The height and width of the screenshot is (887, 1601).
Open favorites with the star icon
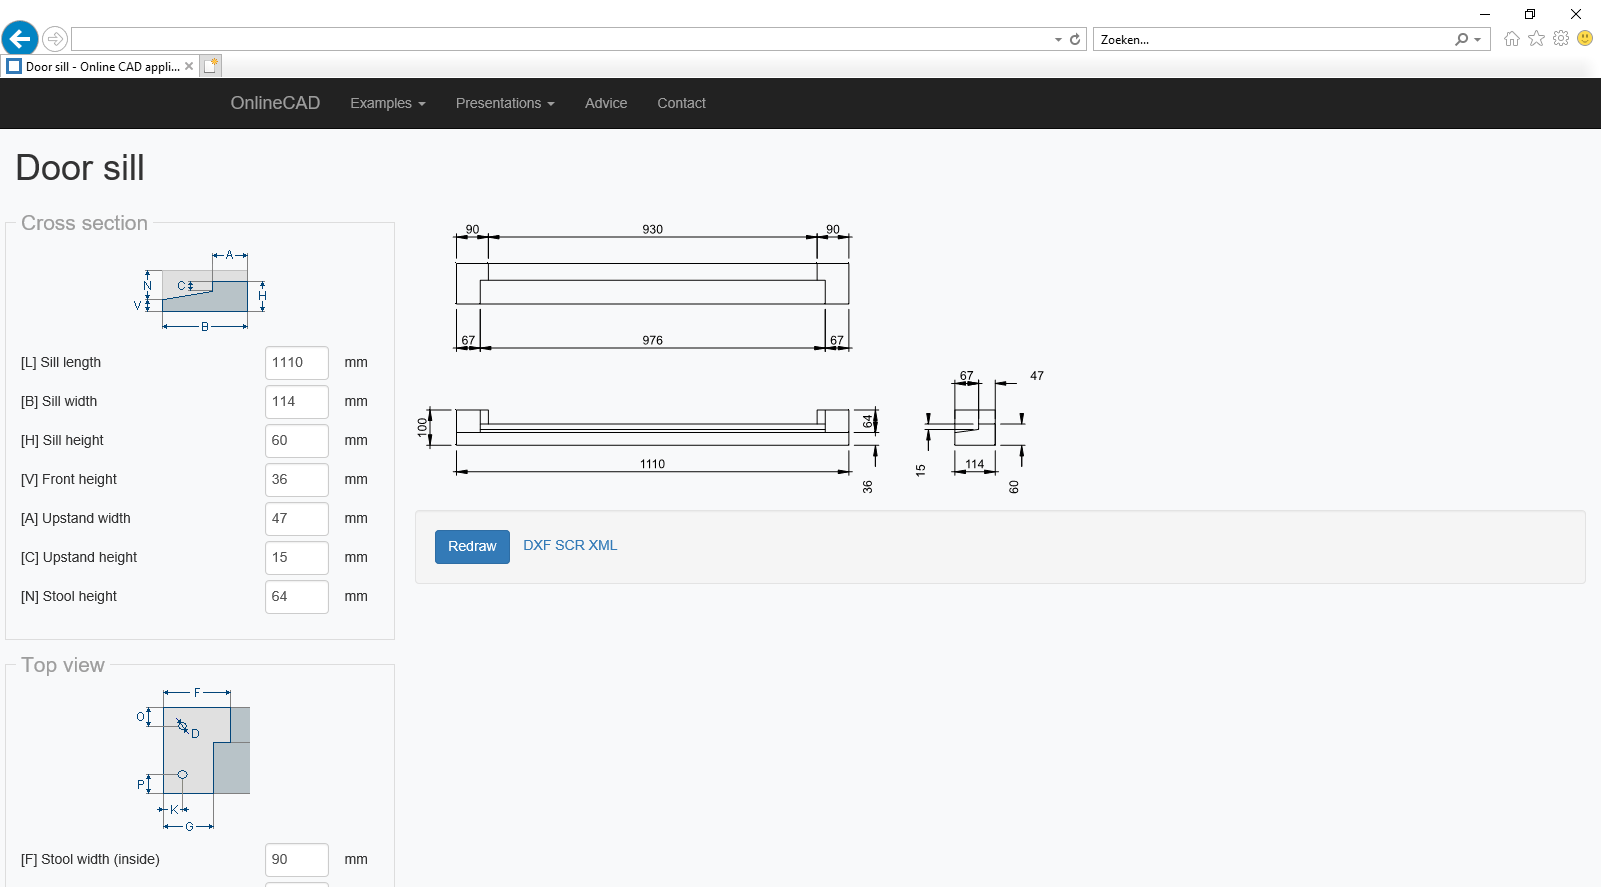click(1536, 39)
